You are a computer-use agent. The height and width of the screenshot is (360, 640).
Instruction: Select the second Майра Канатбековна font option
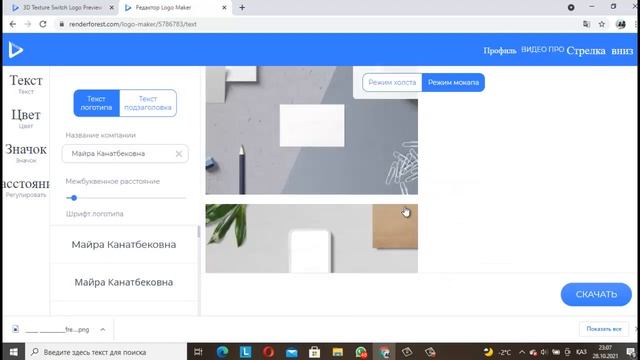124,282
